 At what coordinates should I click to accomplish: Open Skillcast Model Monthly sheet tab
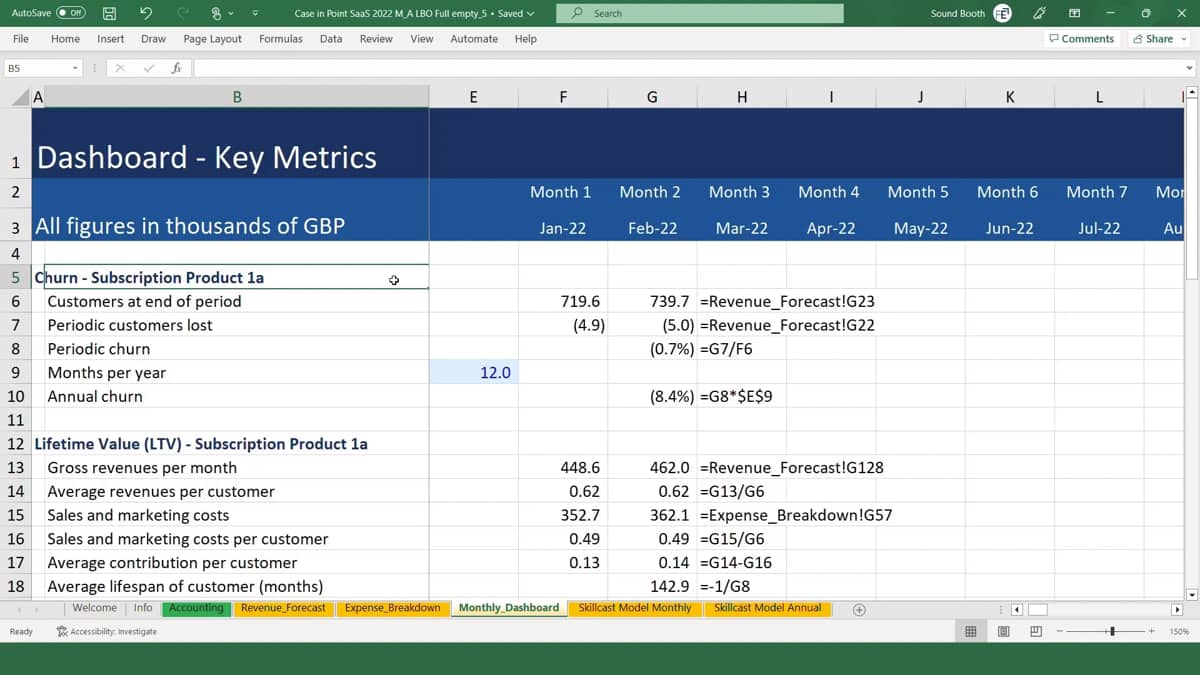(635, 608)
